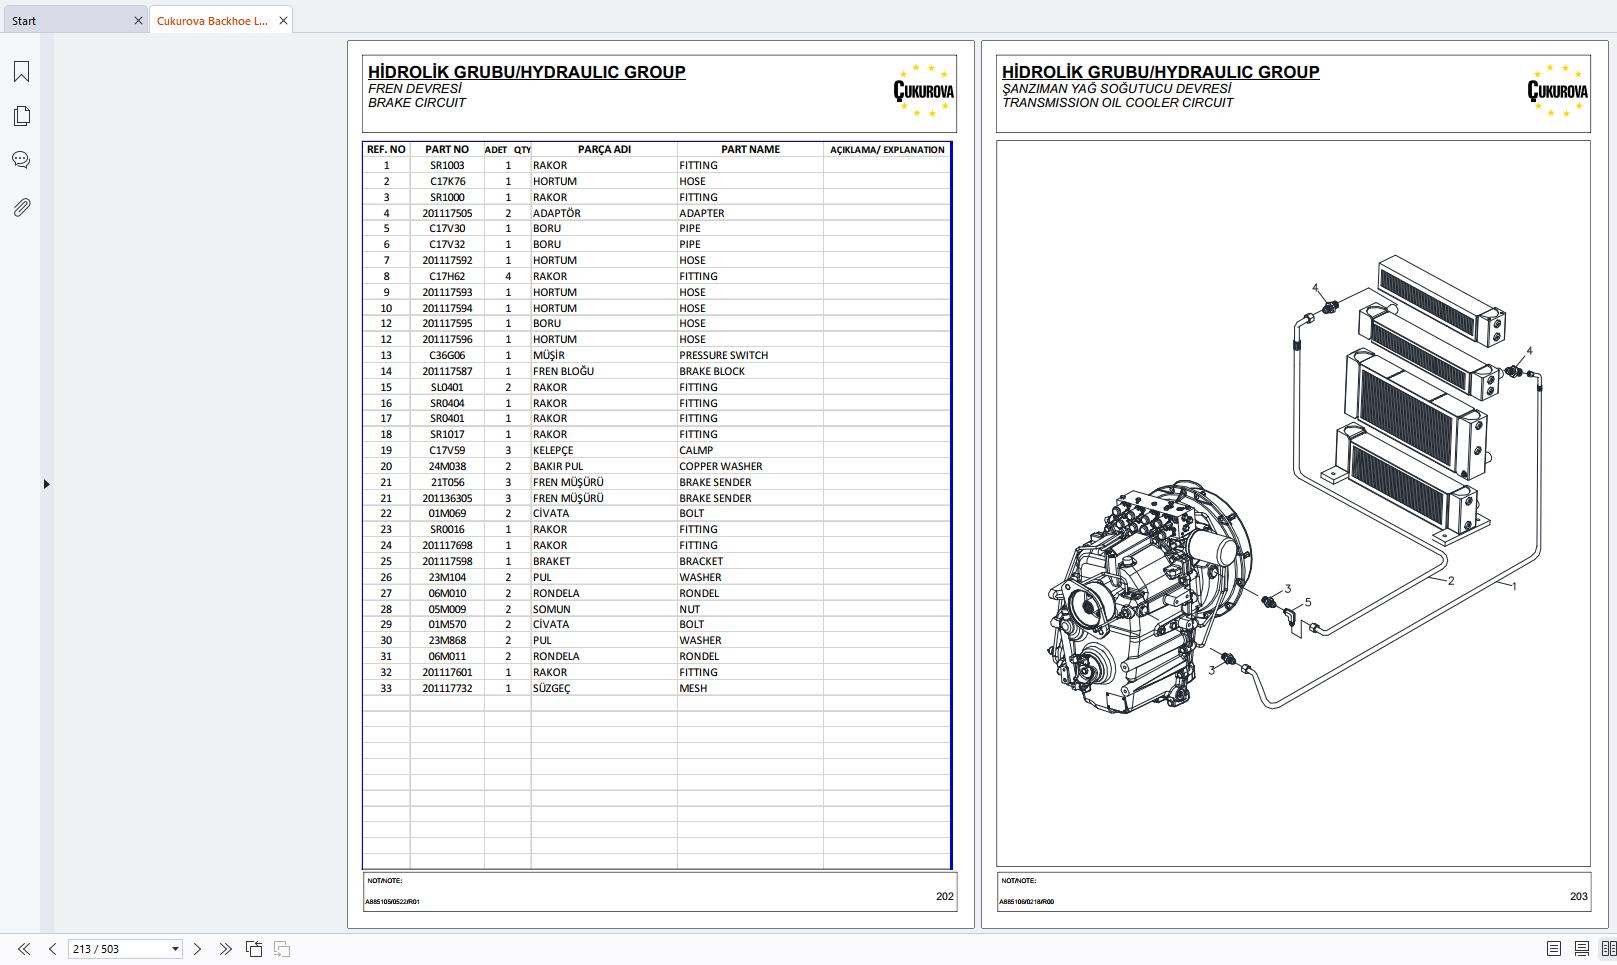This screenshot has height=965, width=1617.
Task: Select part number 201136305
Action: click(447, 498)
